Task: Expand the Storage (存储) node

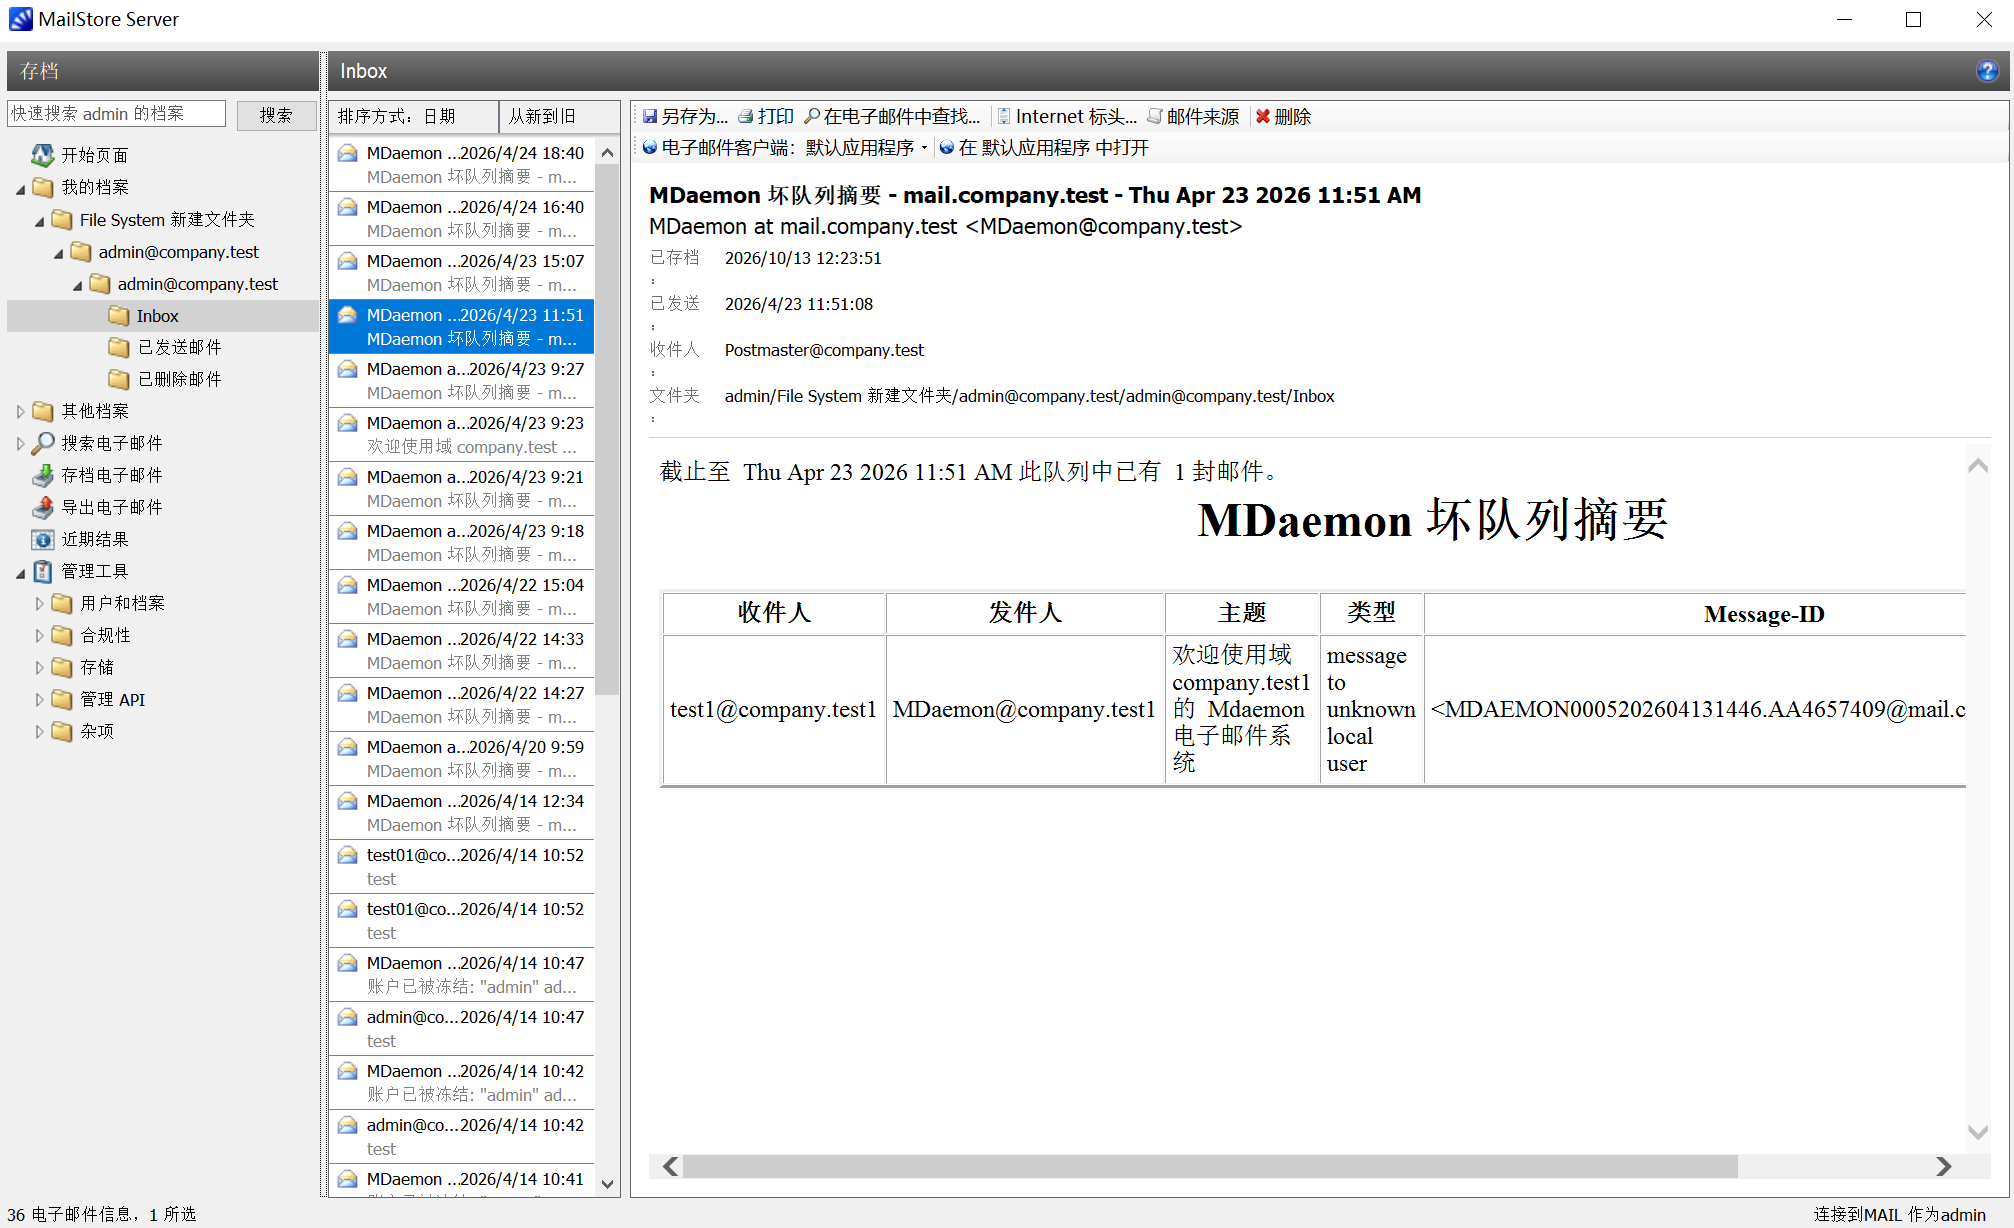Action: [x=40, y=667]
